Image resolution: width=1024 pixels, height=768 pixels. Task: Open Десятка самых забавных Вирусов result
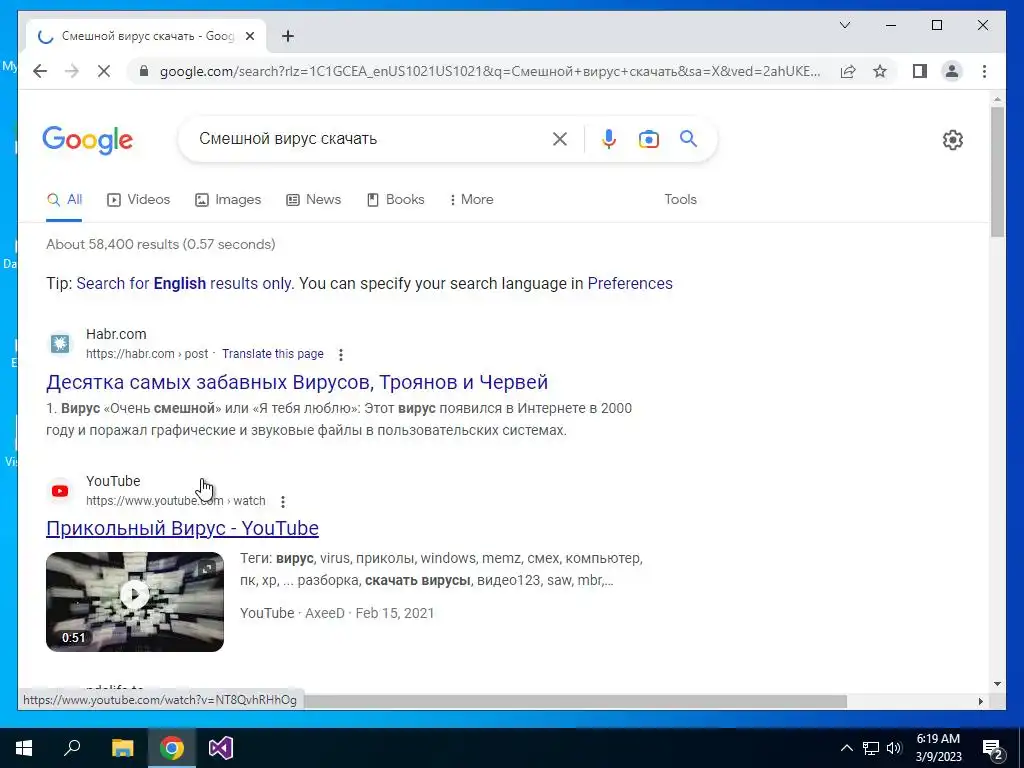click(x=297, y=382)
